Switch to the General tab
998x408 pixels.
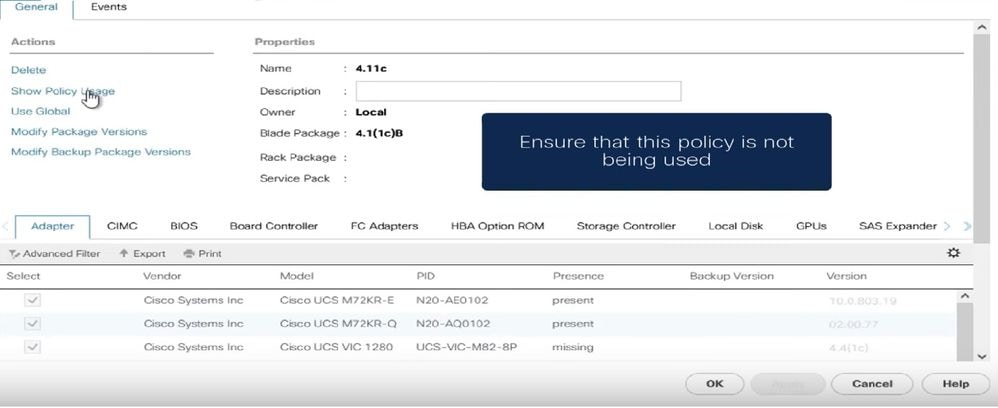click(x=36, y=7)
